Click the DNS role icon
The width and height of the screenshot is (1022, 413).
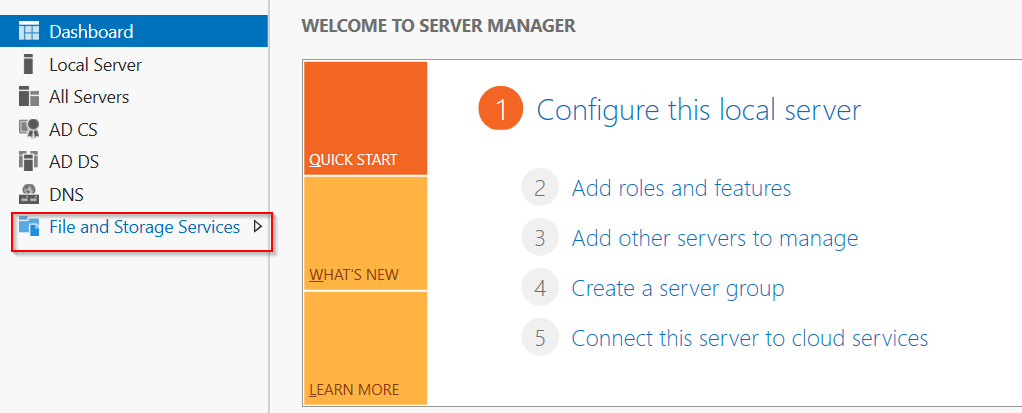(29, 194)
